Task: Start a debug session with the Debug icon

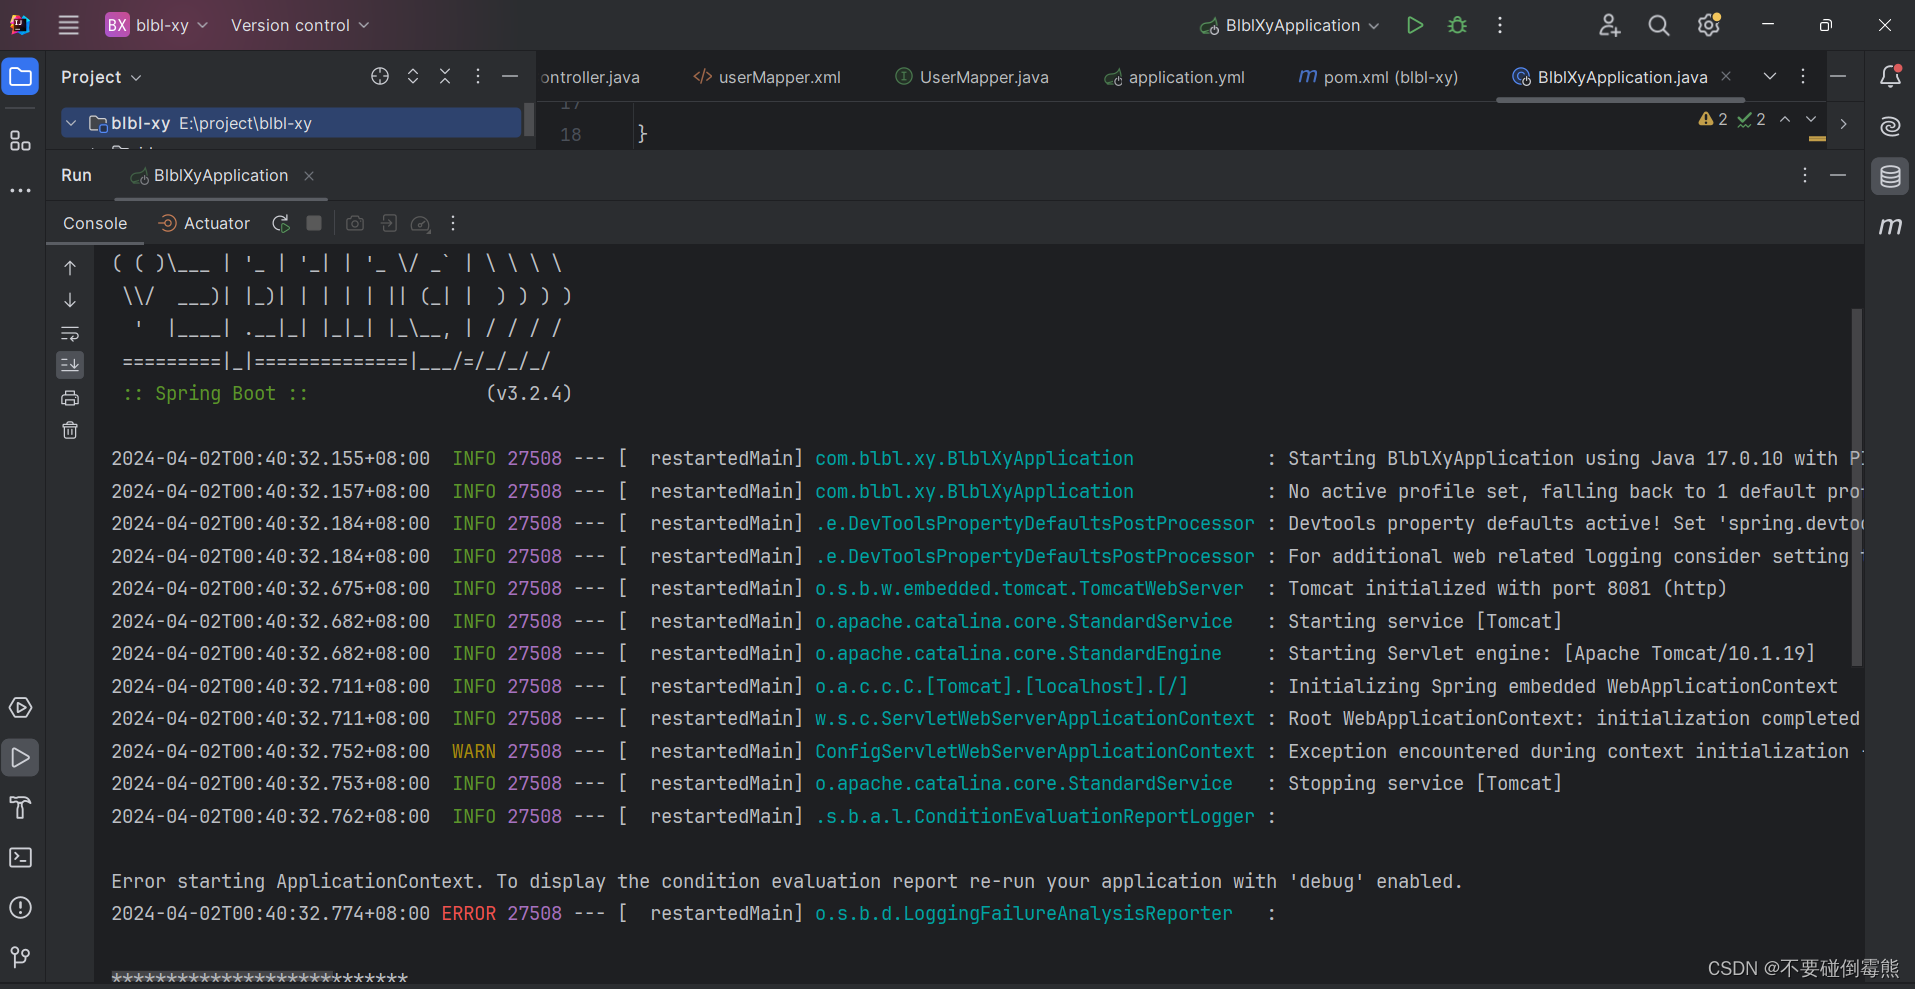Action: (1458, 25)
